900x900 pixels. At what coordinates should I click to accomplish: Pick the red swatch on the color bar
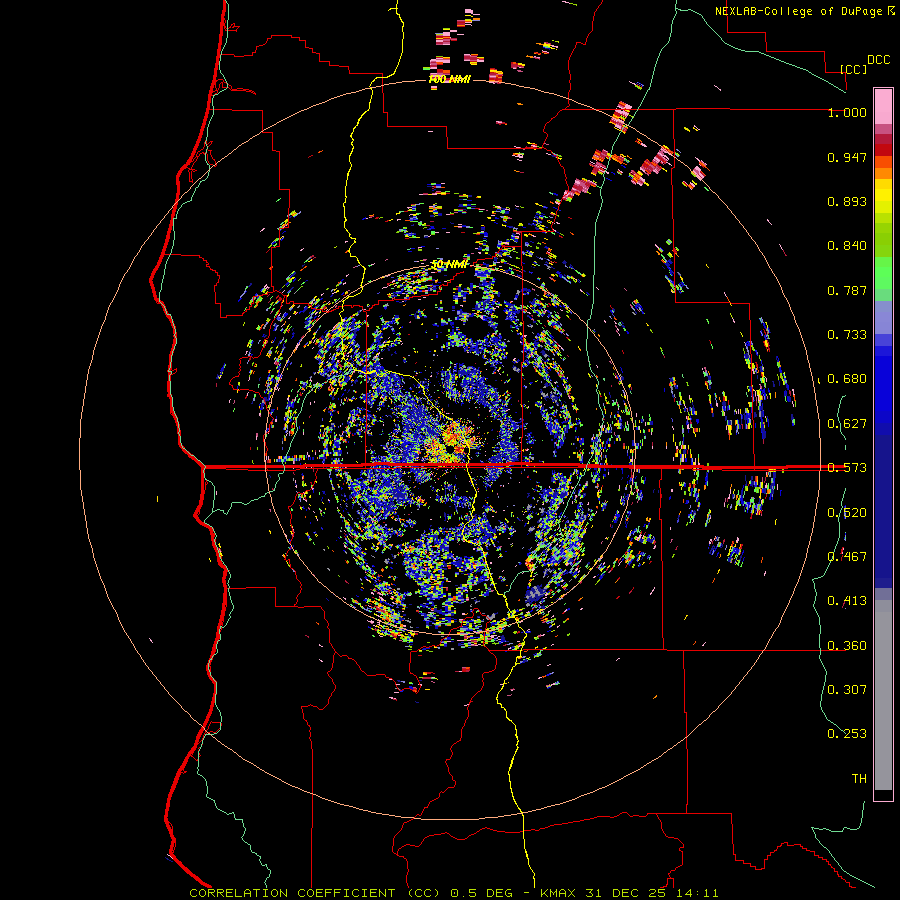coord(883,150)
